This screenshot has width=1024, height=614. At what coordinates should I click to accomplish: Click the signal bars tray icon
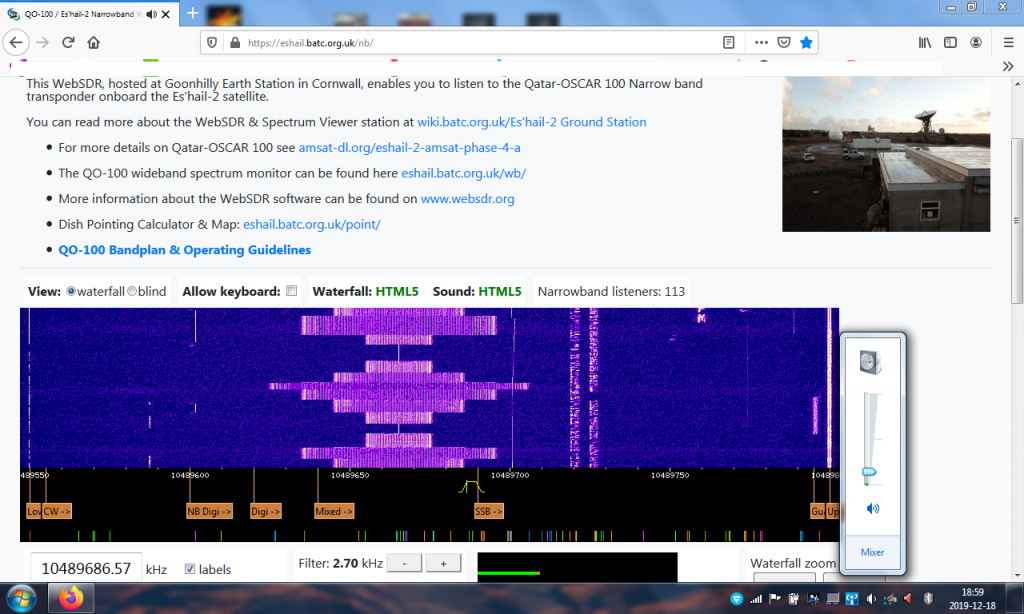pyautogui.click(x=756, y=598)
